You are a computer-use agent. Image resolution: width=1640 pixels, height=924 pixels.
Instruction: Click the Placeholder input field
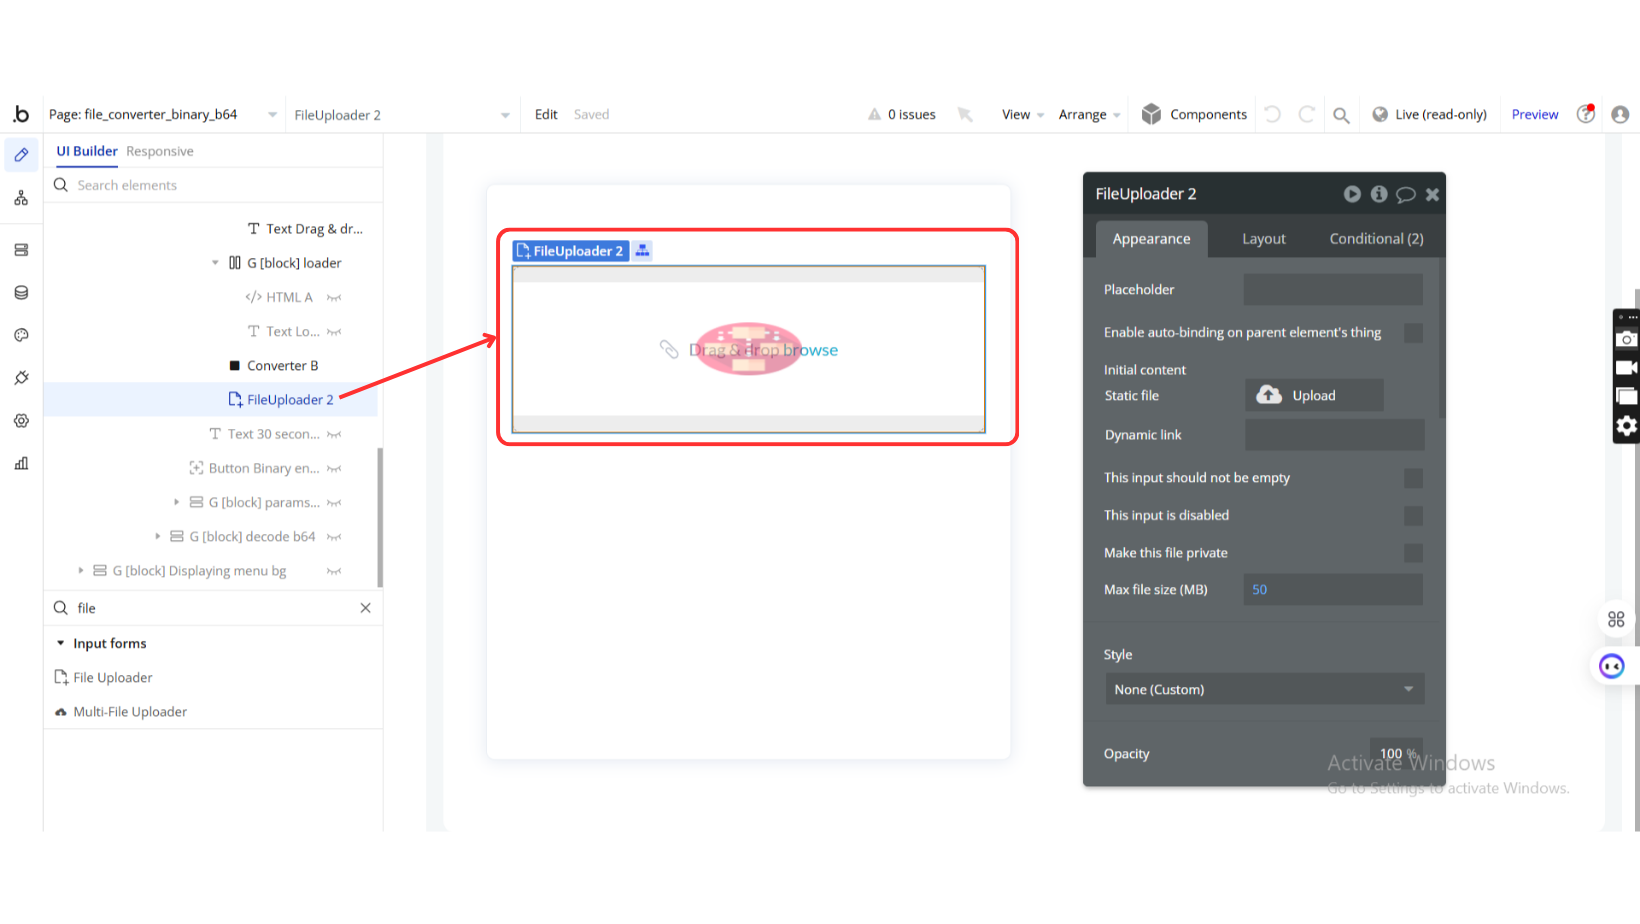(1333, 290)
